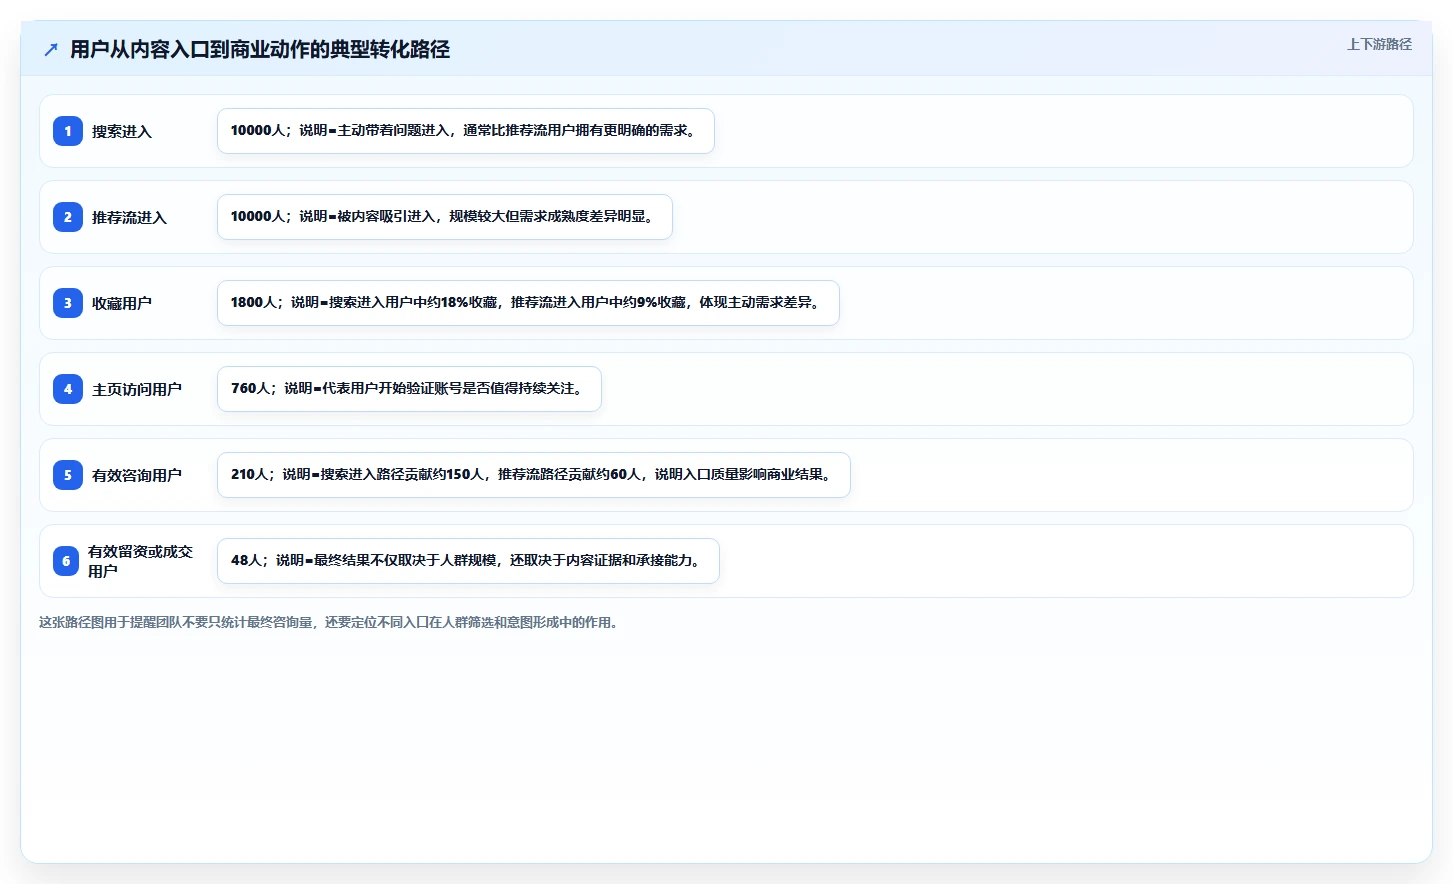Click the number 5 badge for 有效咨询用户
Screen dimensions: 1453x884
tap(68, 475)
